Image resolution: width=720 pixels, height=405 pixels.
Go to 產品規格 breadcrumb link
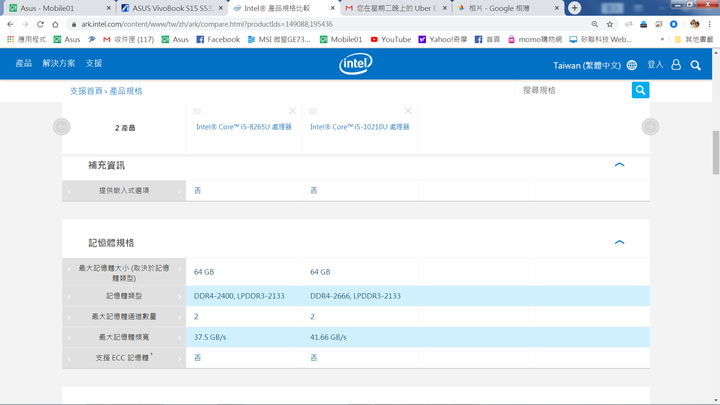tap(126, 91)
